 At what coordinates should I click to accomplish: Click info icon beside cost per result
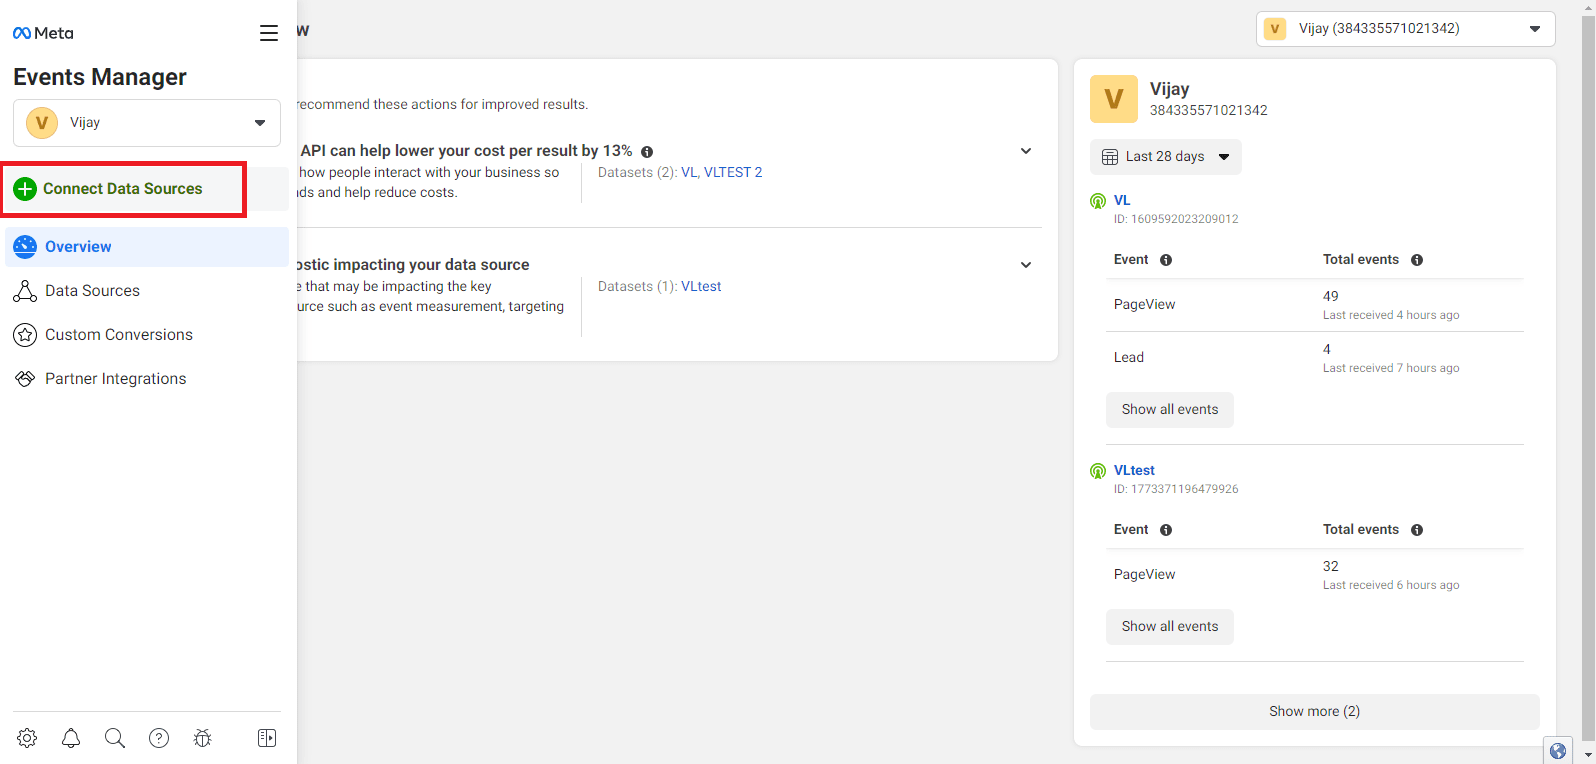point(647,152)
